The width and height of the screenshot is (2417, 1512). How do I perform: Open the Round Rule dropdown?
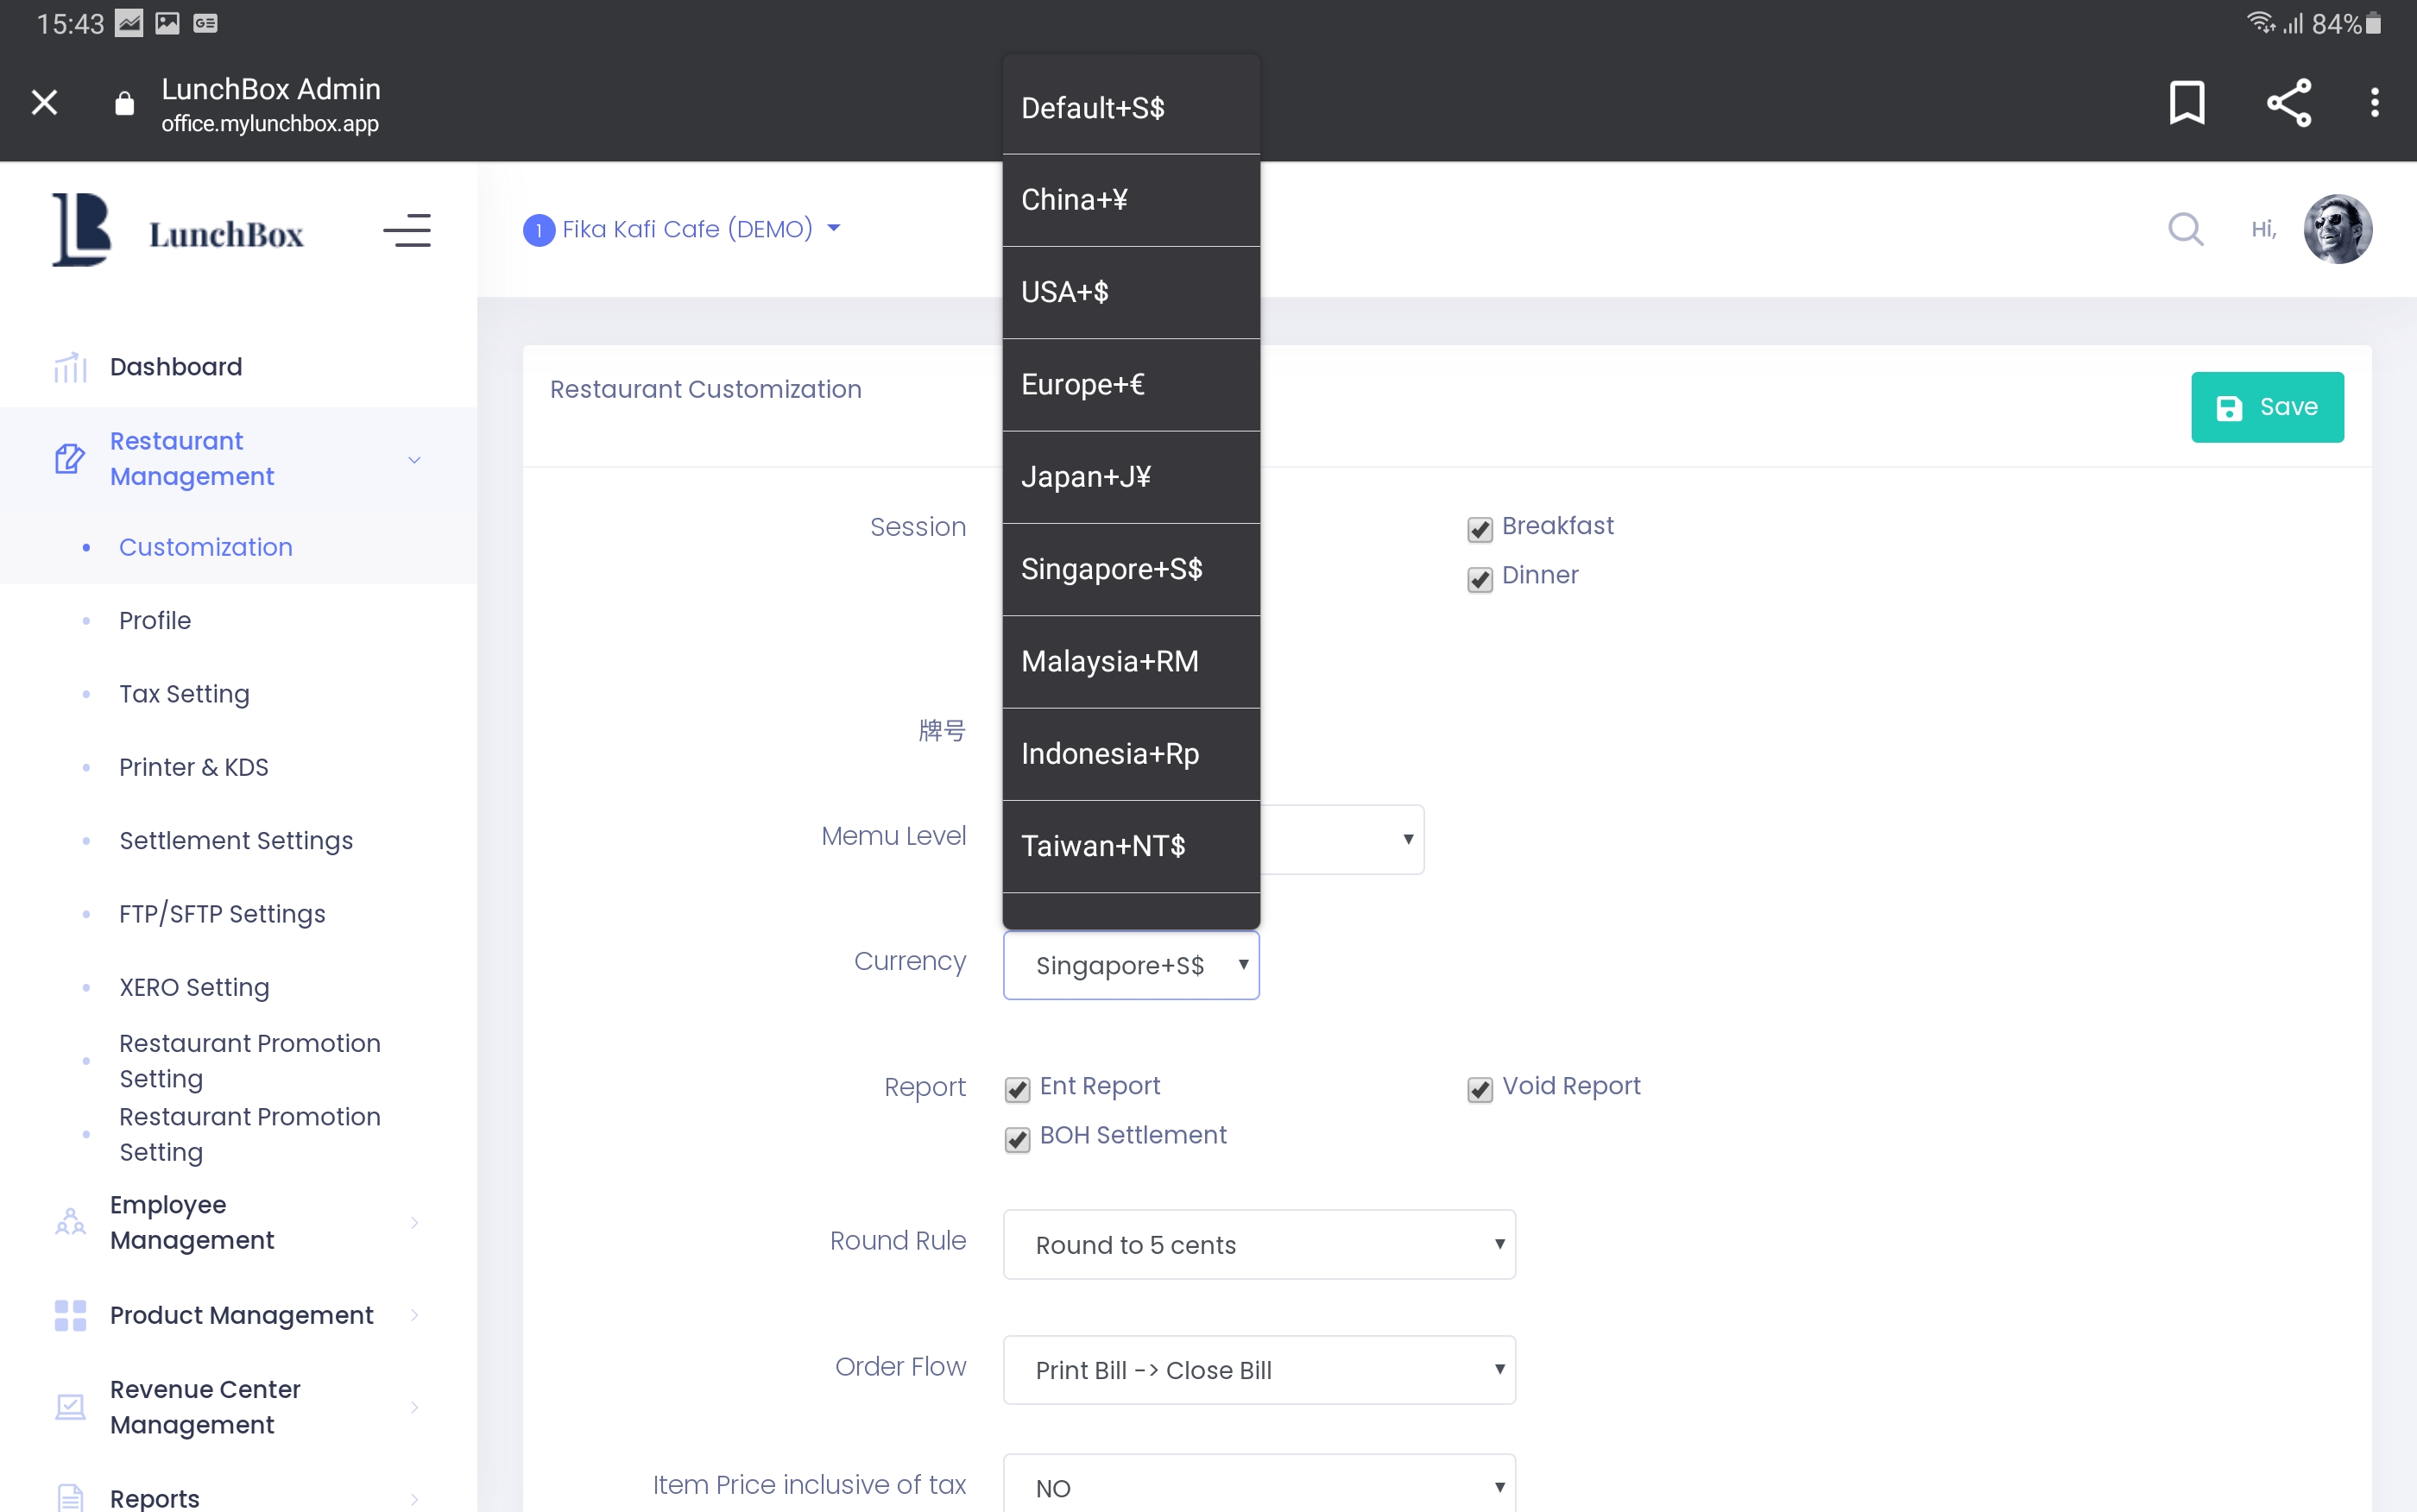pos(1259,1244)
